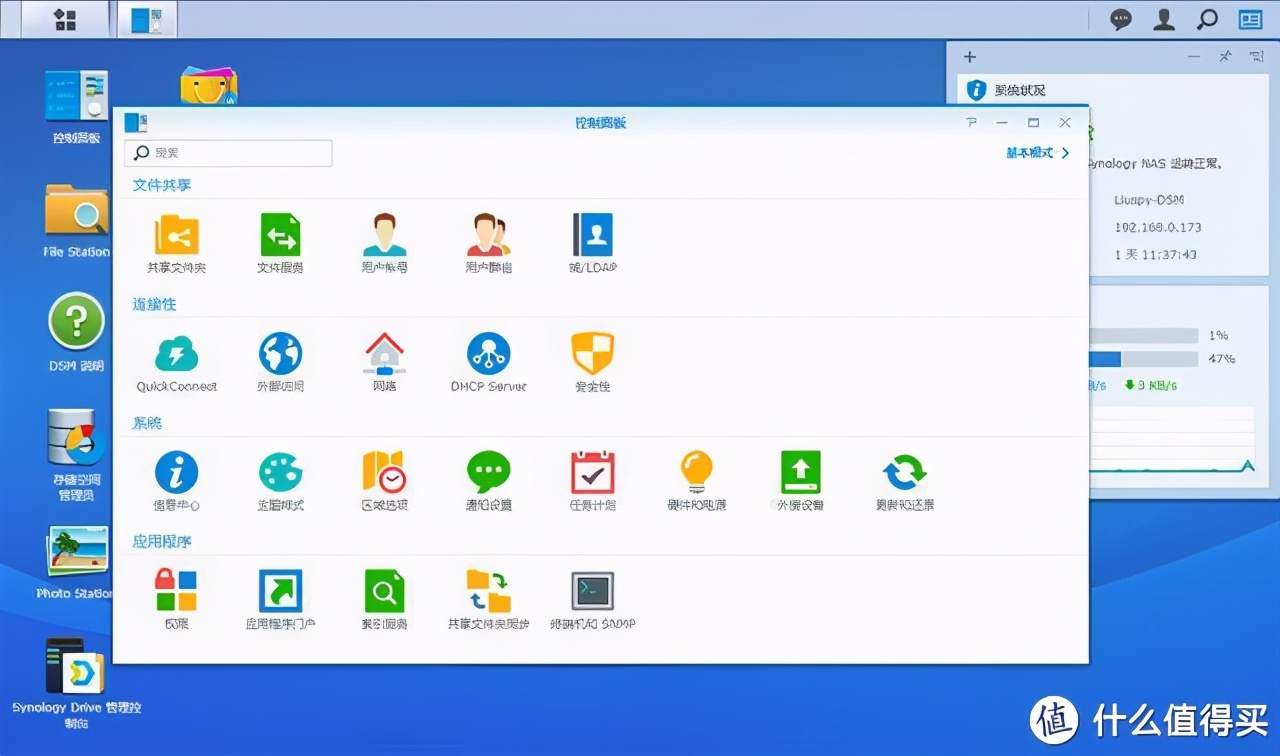Viewport: 1280px width, 756px height.
Task: Show notifications from speech bubble icon
Action: coord(1121,19)
